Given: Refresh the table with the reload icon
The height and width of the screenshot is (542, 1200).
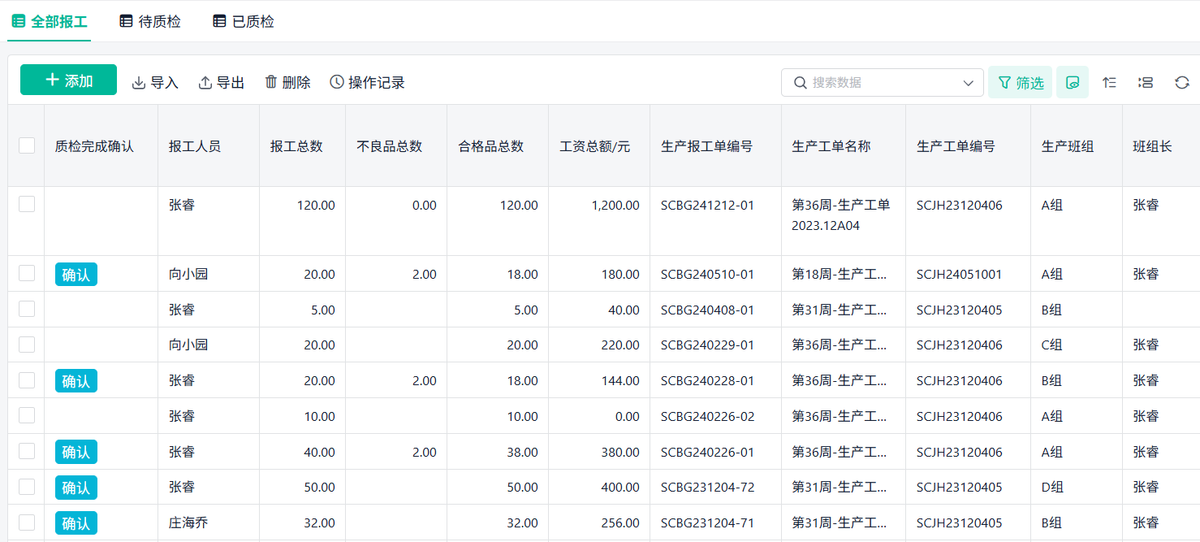Looking at the screenshot, I should pos(1182,82).
